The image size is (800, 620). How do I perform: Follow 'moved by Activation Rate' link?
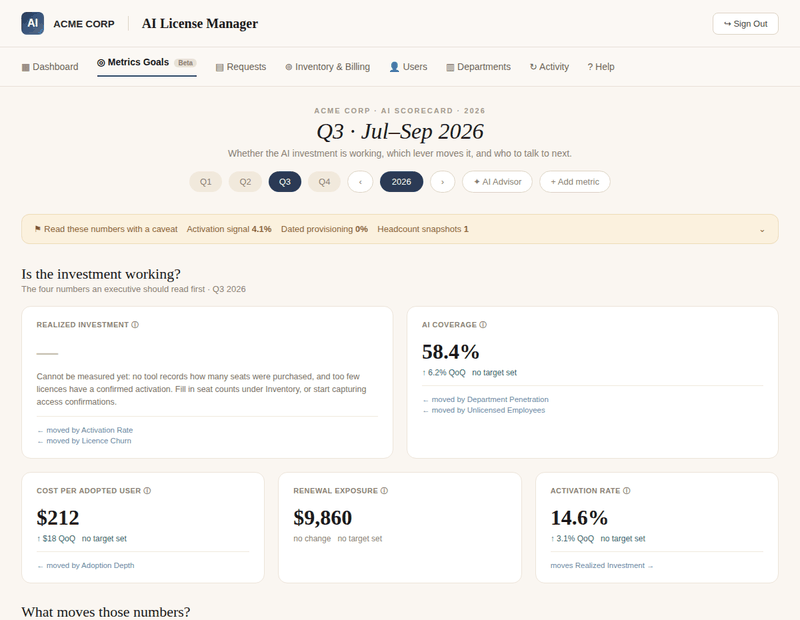point(85,430)
